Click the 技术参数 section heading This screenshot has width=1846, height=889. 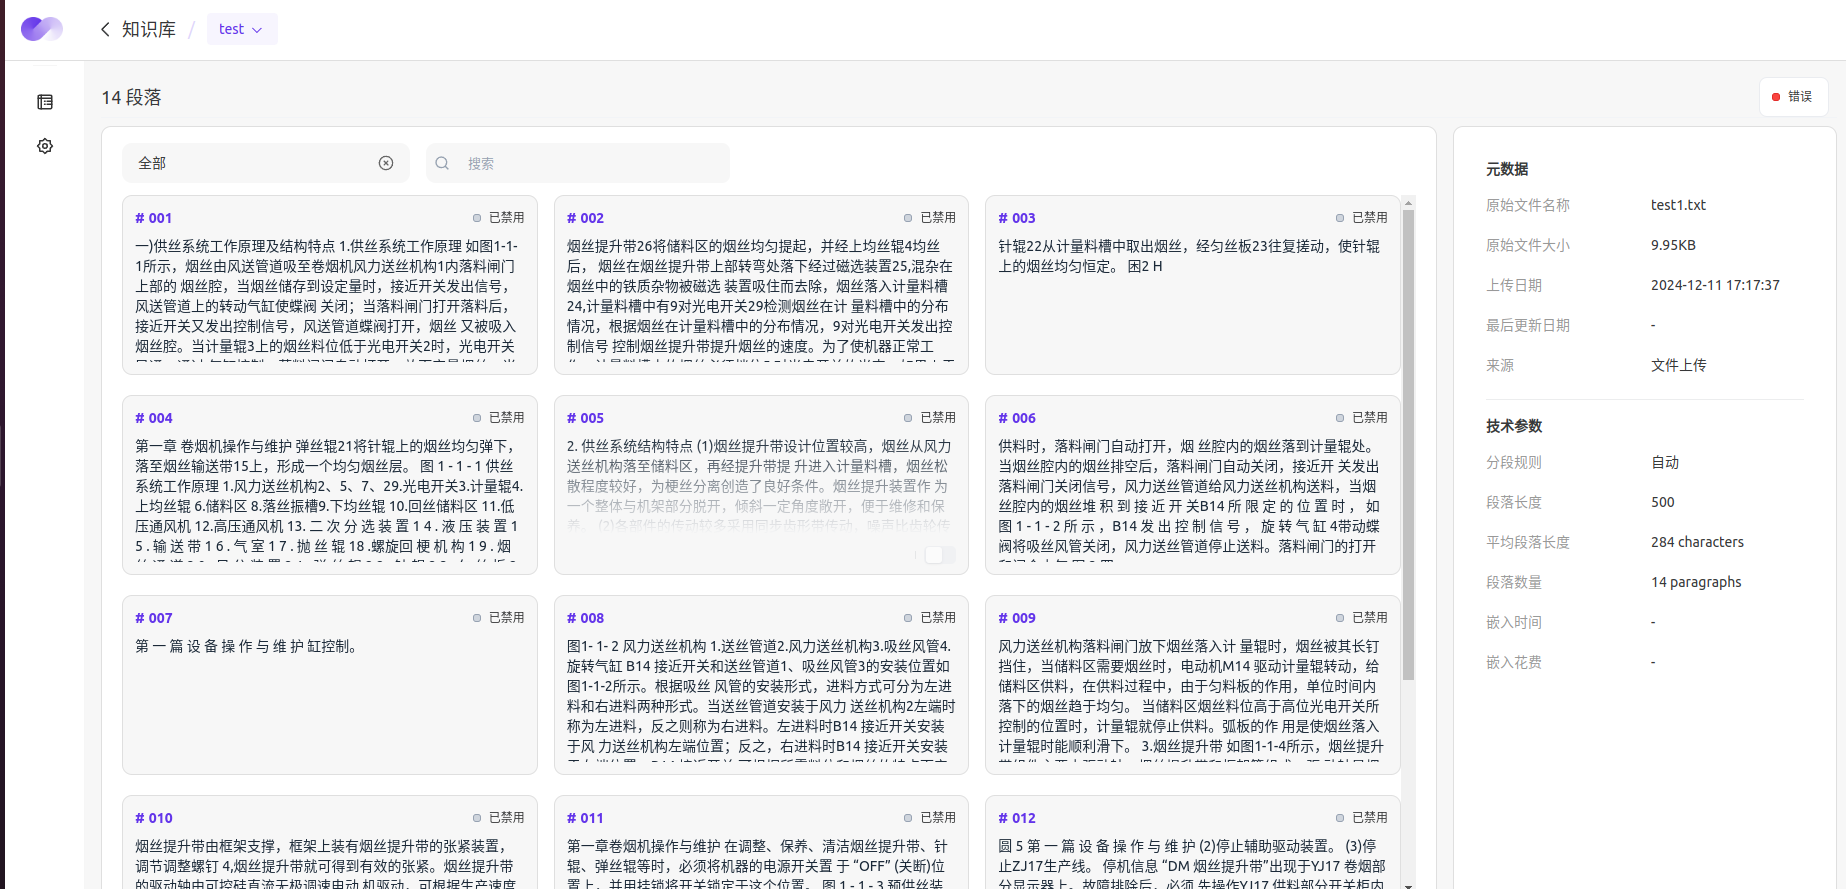tap(1514, 426)
